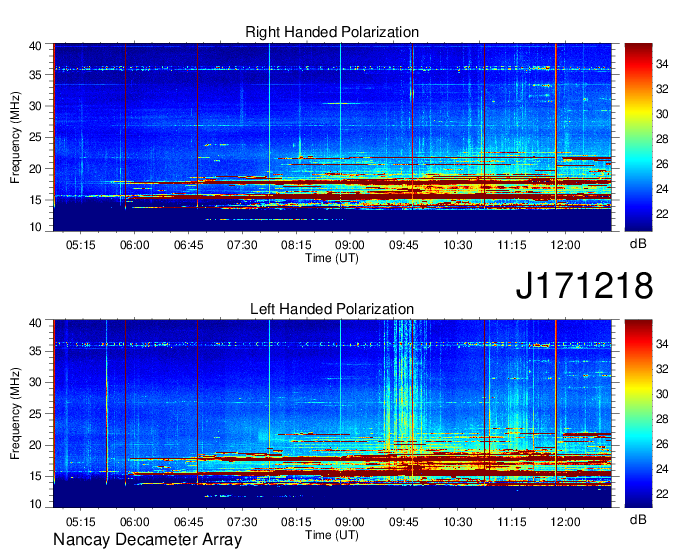Click the 26 dB value on Right Handed colorbar
This screenshot has width=680, height=552.
point(662,164)
